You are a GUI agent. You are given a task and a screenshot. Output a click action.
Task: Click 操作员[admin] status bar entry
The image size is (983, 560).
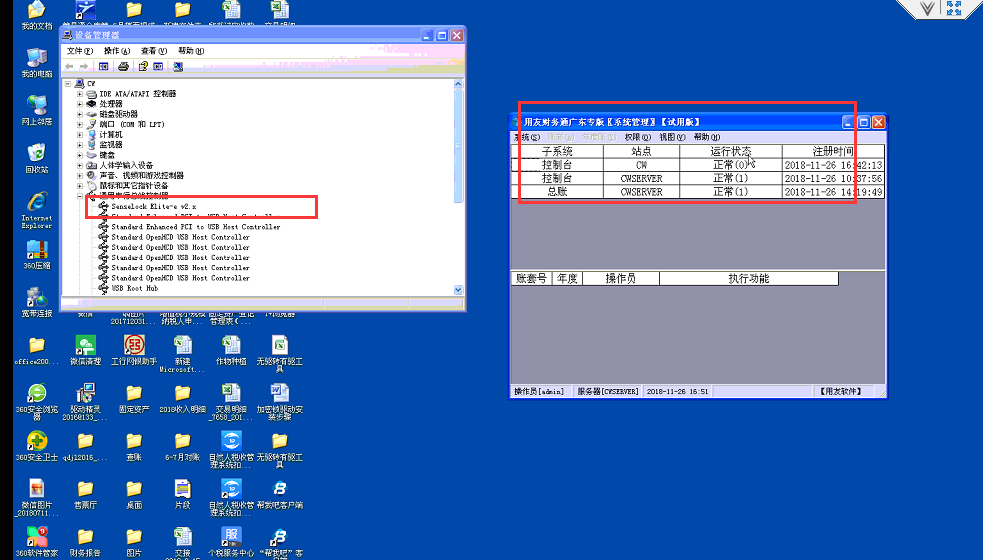[x=539, y=391]
